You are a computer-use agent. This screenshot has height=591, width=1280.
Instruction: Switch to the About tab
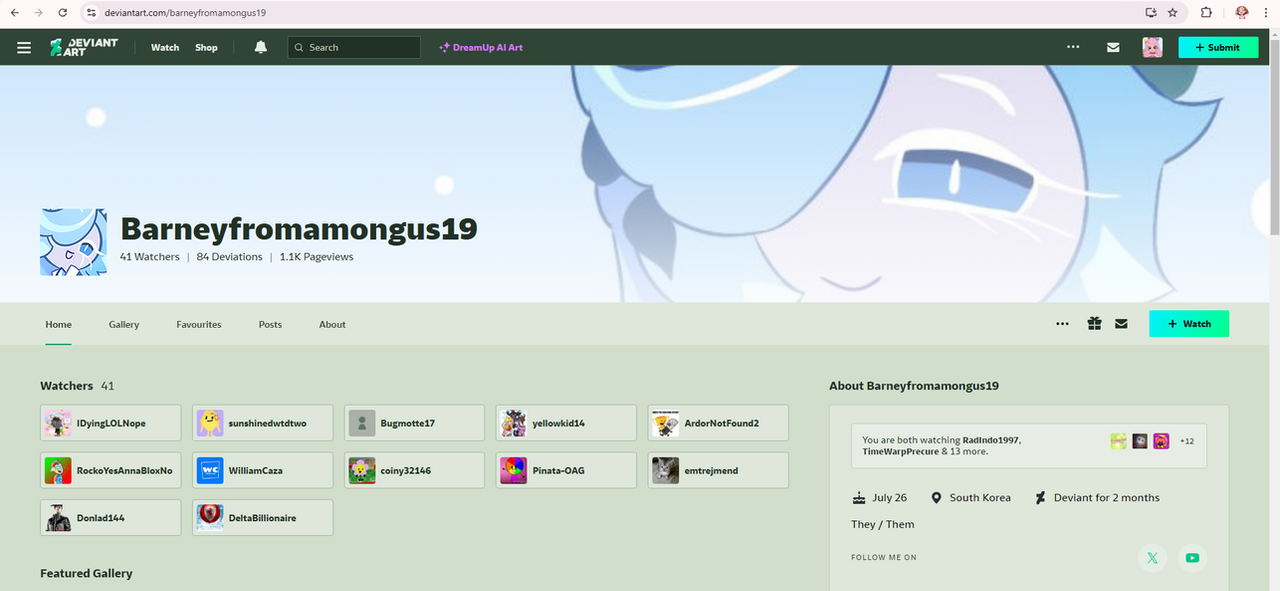(x=332, y=324)
